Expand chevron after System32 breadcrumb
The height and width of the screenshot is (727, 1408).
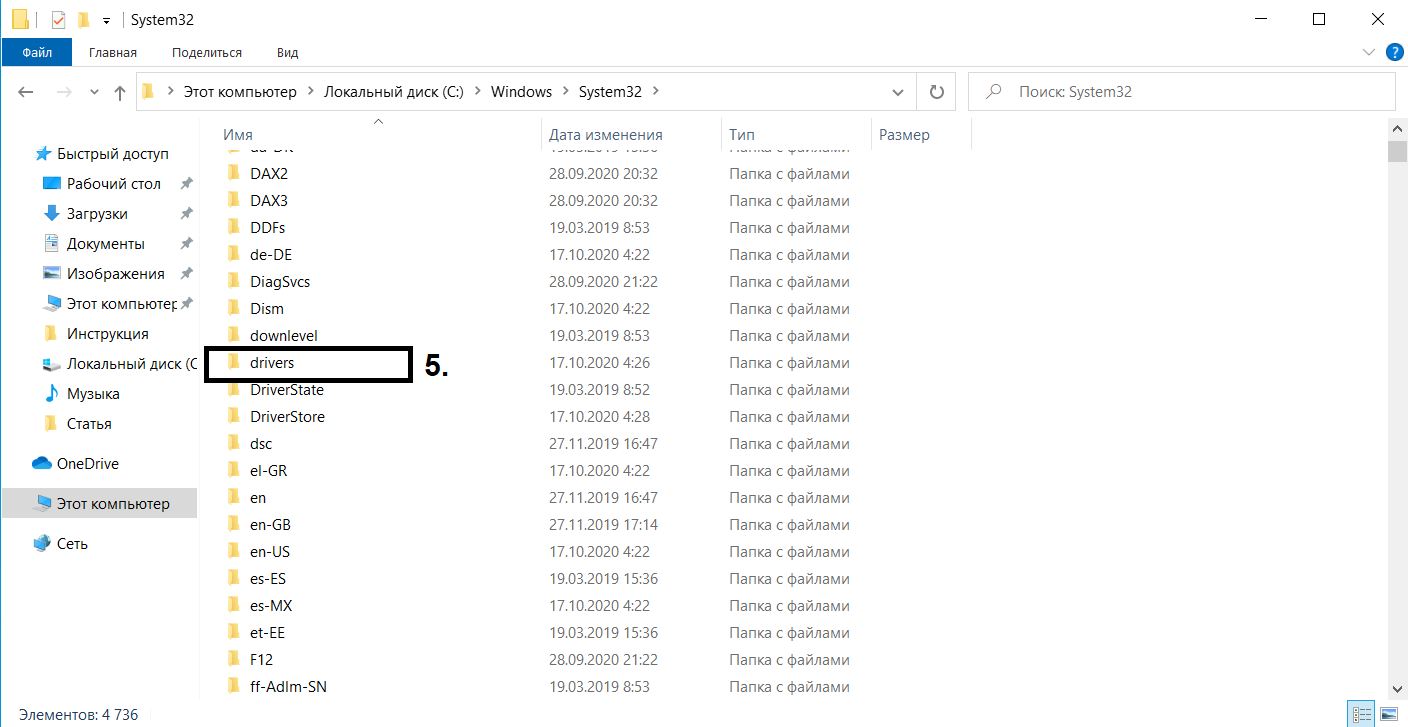656,91
